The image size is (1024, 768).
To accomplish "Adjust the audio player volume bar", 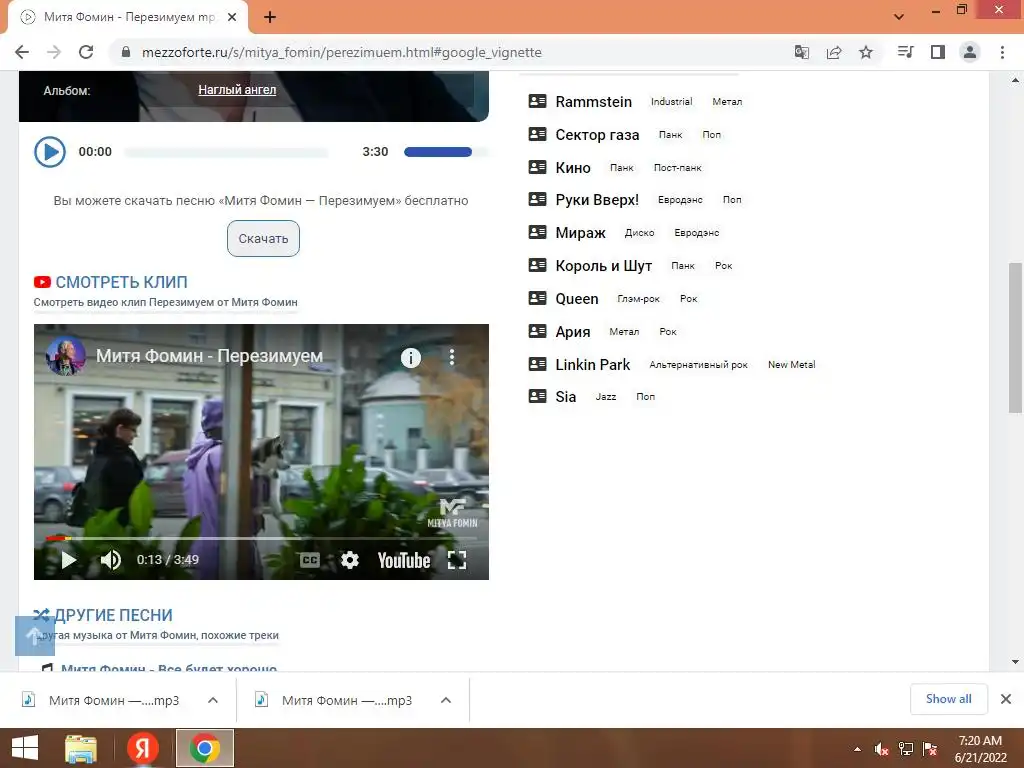I will coord(445,152).
